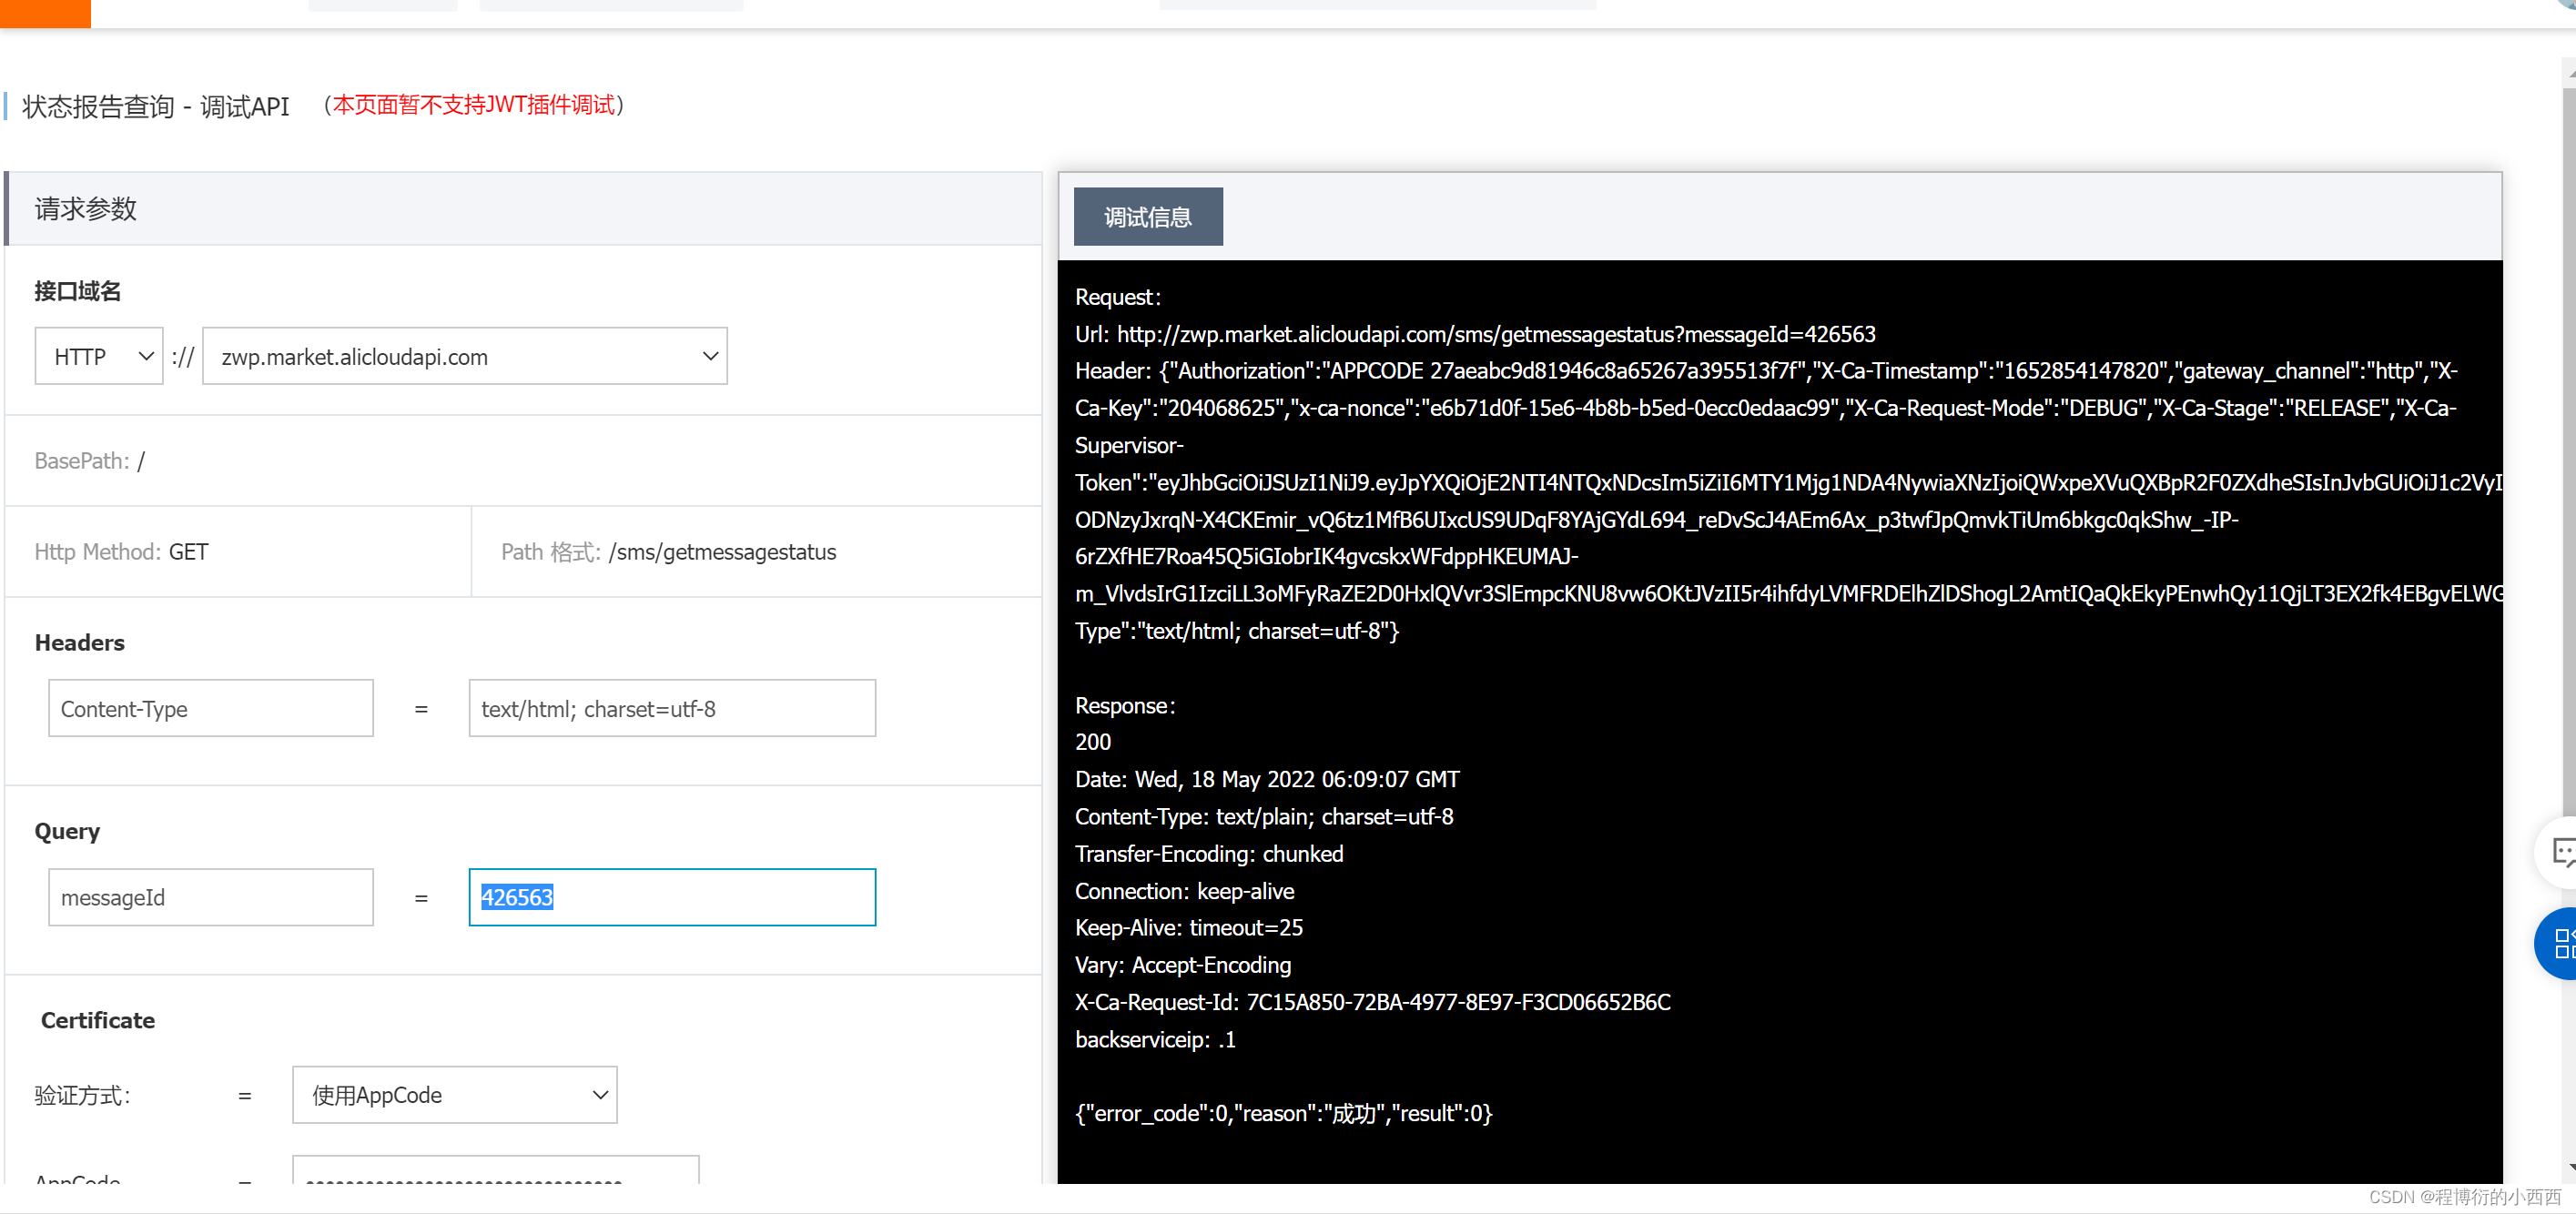2576x1214 pixels.
Task: Click the Content-Type header name field
Action: click(x=210, y=709)
